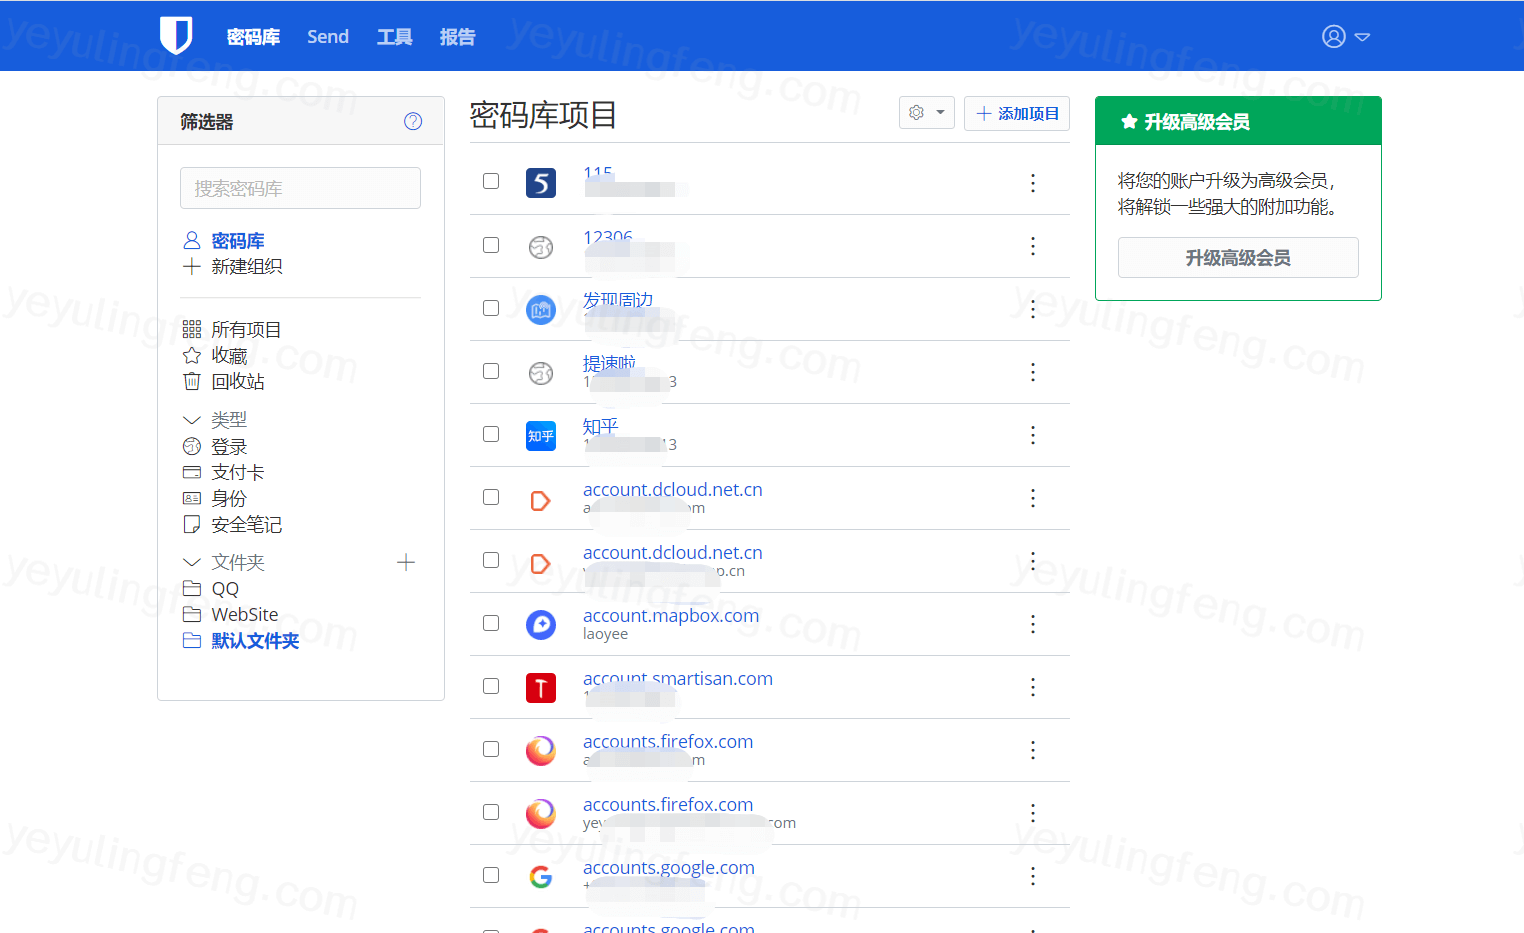Screen dimensions: 1524x933
Task: Open the account.mapbox.com entry
Action: tap(671, 616)
